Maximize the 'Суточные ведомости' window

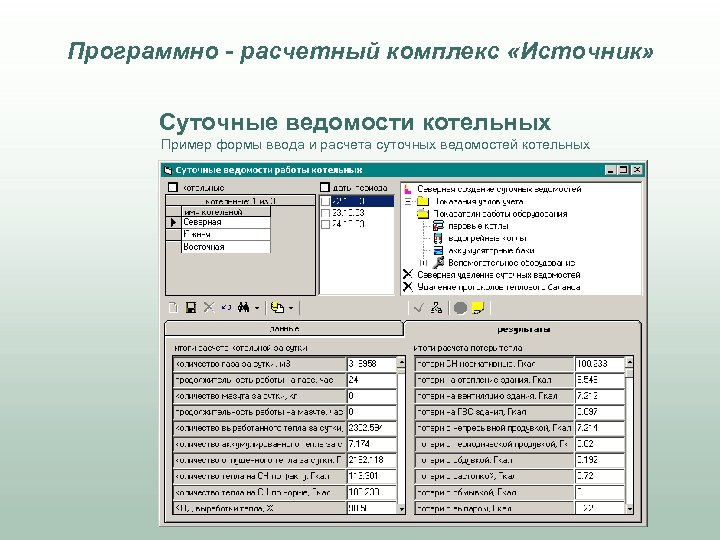pyautogui.click(x=623, y=170)
